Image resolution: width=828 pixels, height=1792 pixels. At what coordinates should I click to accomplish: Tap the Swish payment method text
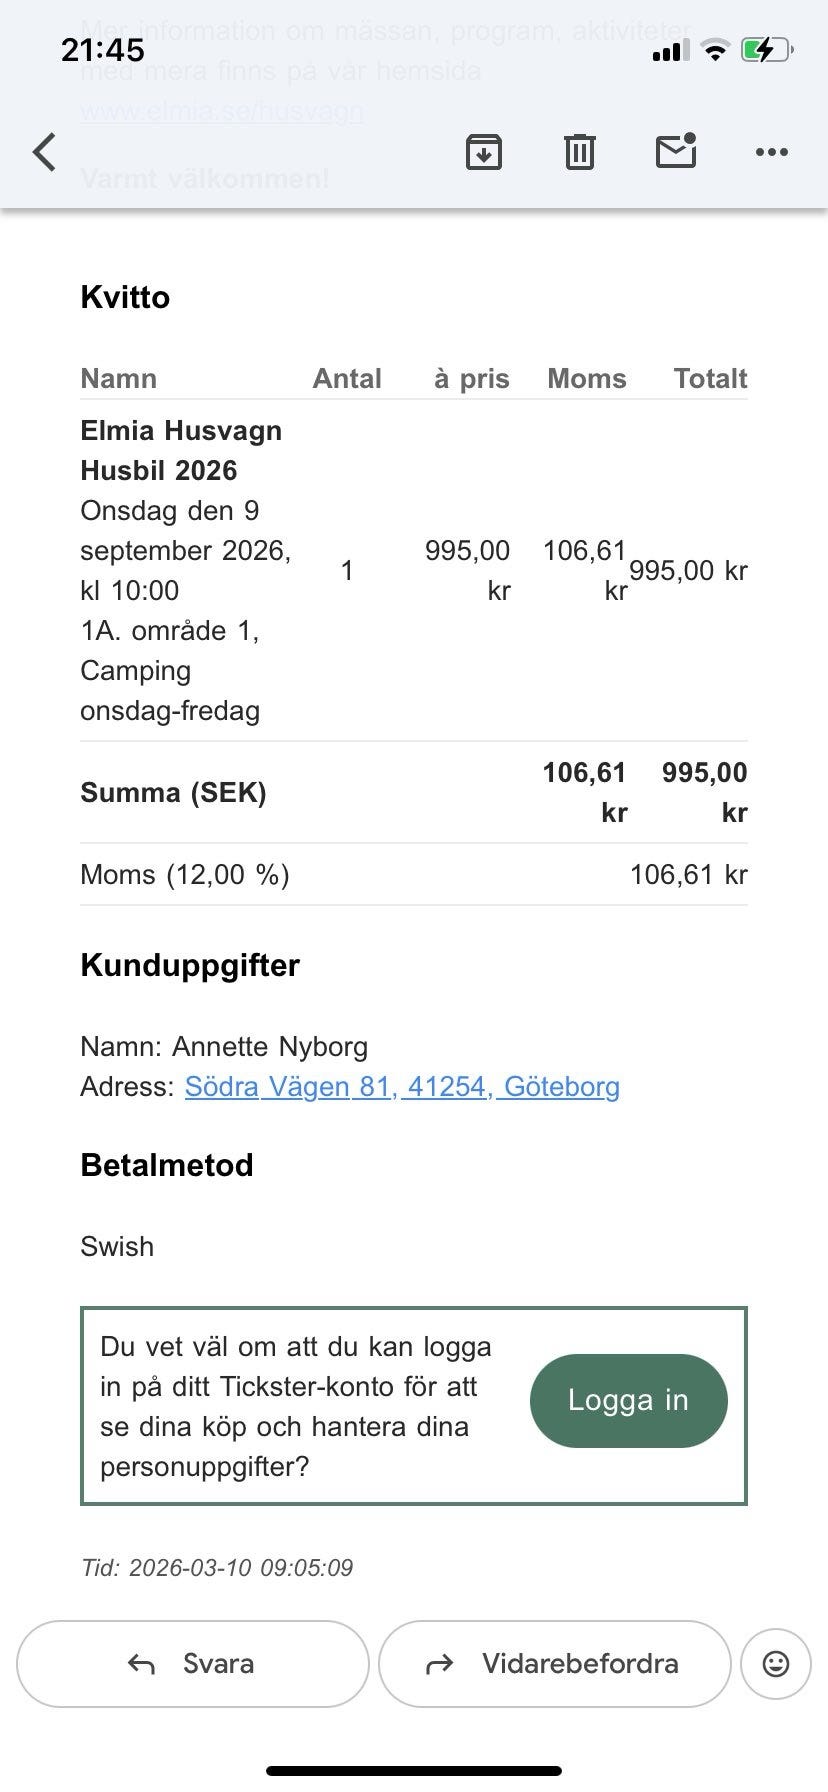117,1247
